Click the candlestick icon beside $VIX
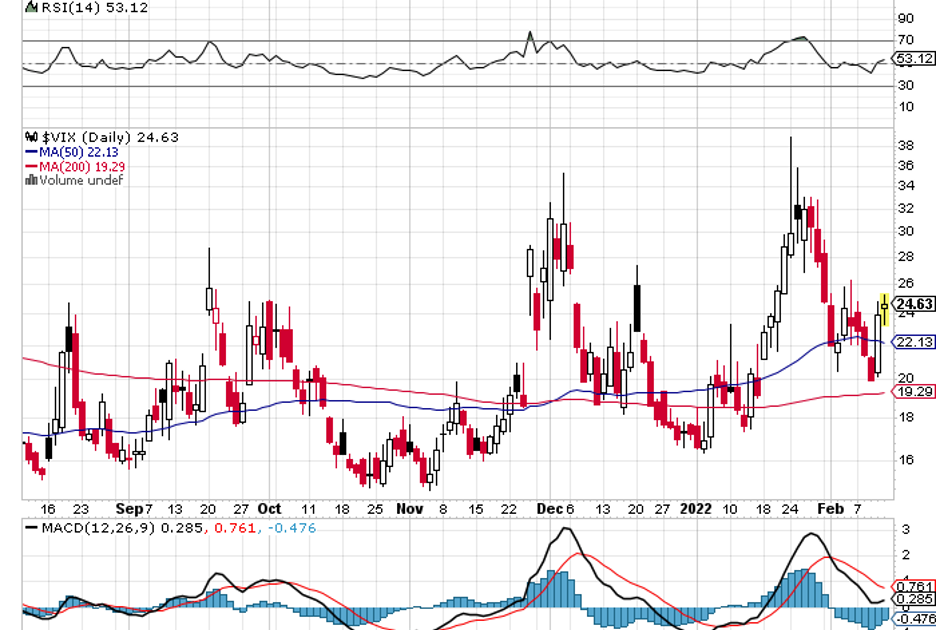The height and width of the screenshot is (630, 936). [29, 137]
